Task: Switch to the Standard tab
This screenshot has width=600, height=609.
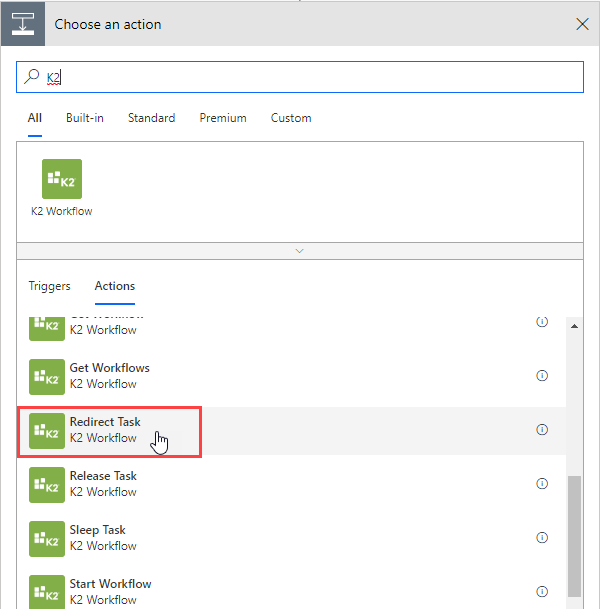Action: click(x=151, y=118)
